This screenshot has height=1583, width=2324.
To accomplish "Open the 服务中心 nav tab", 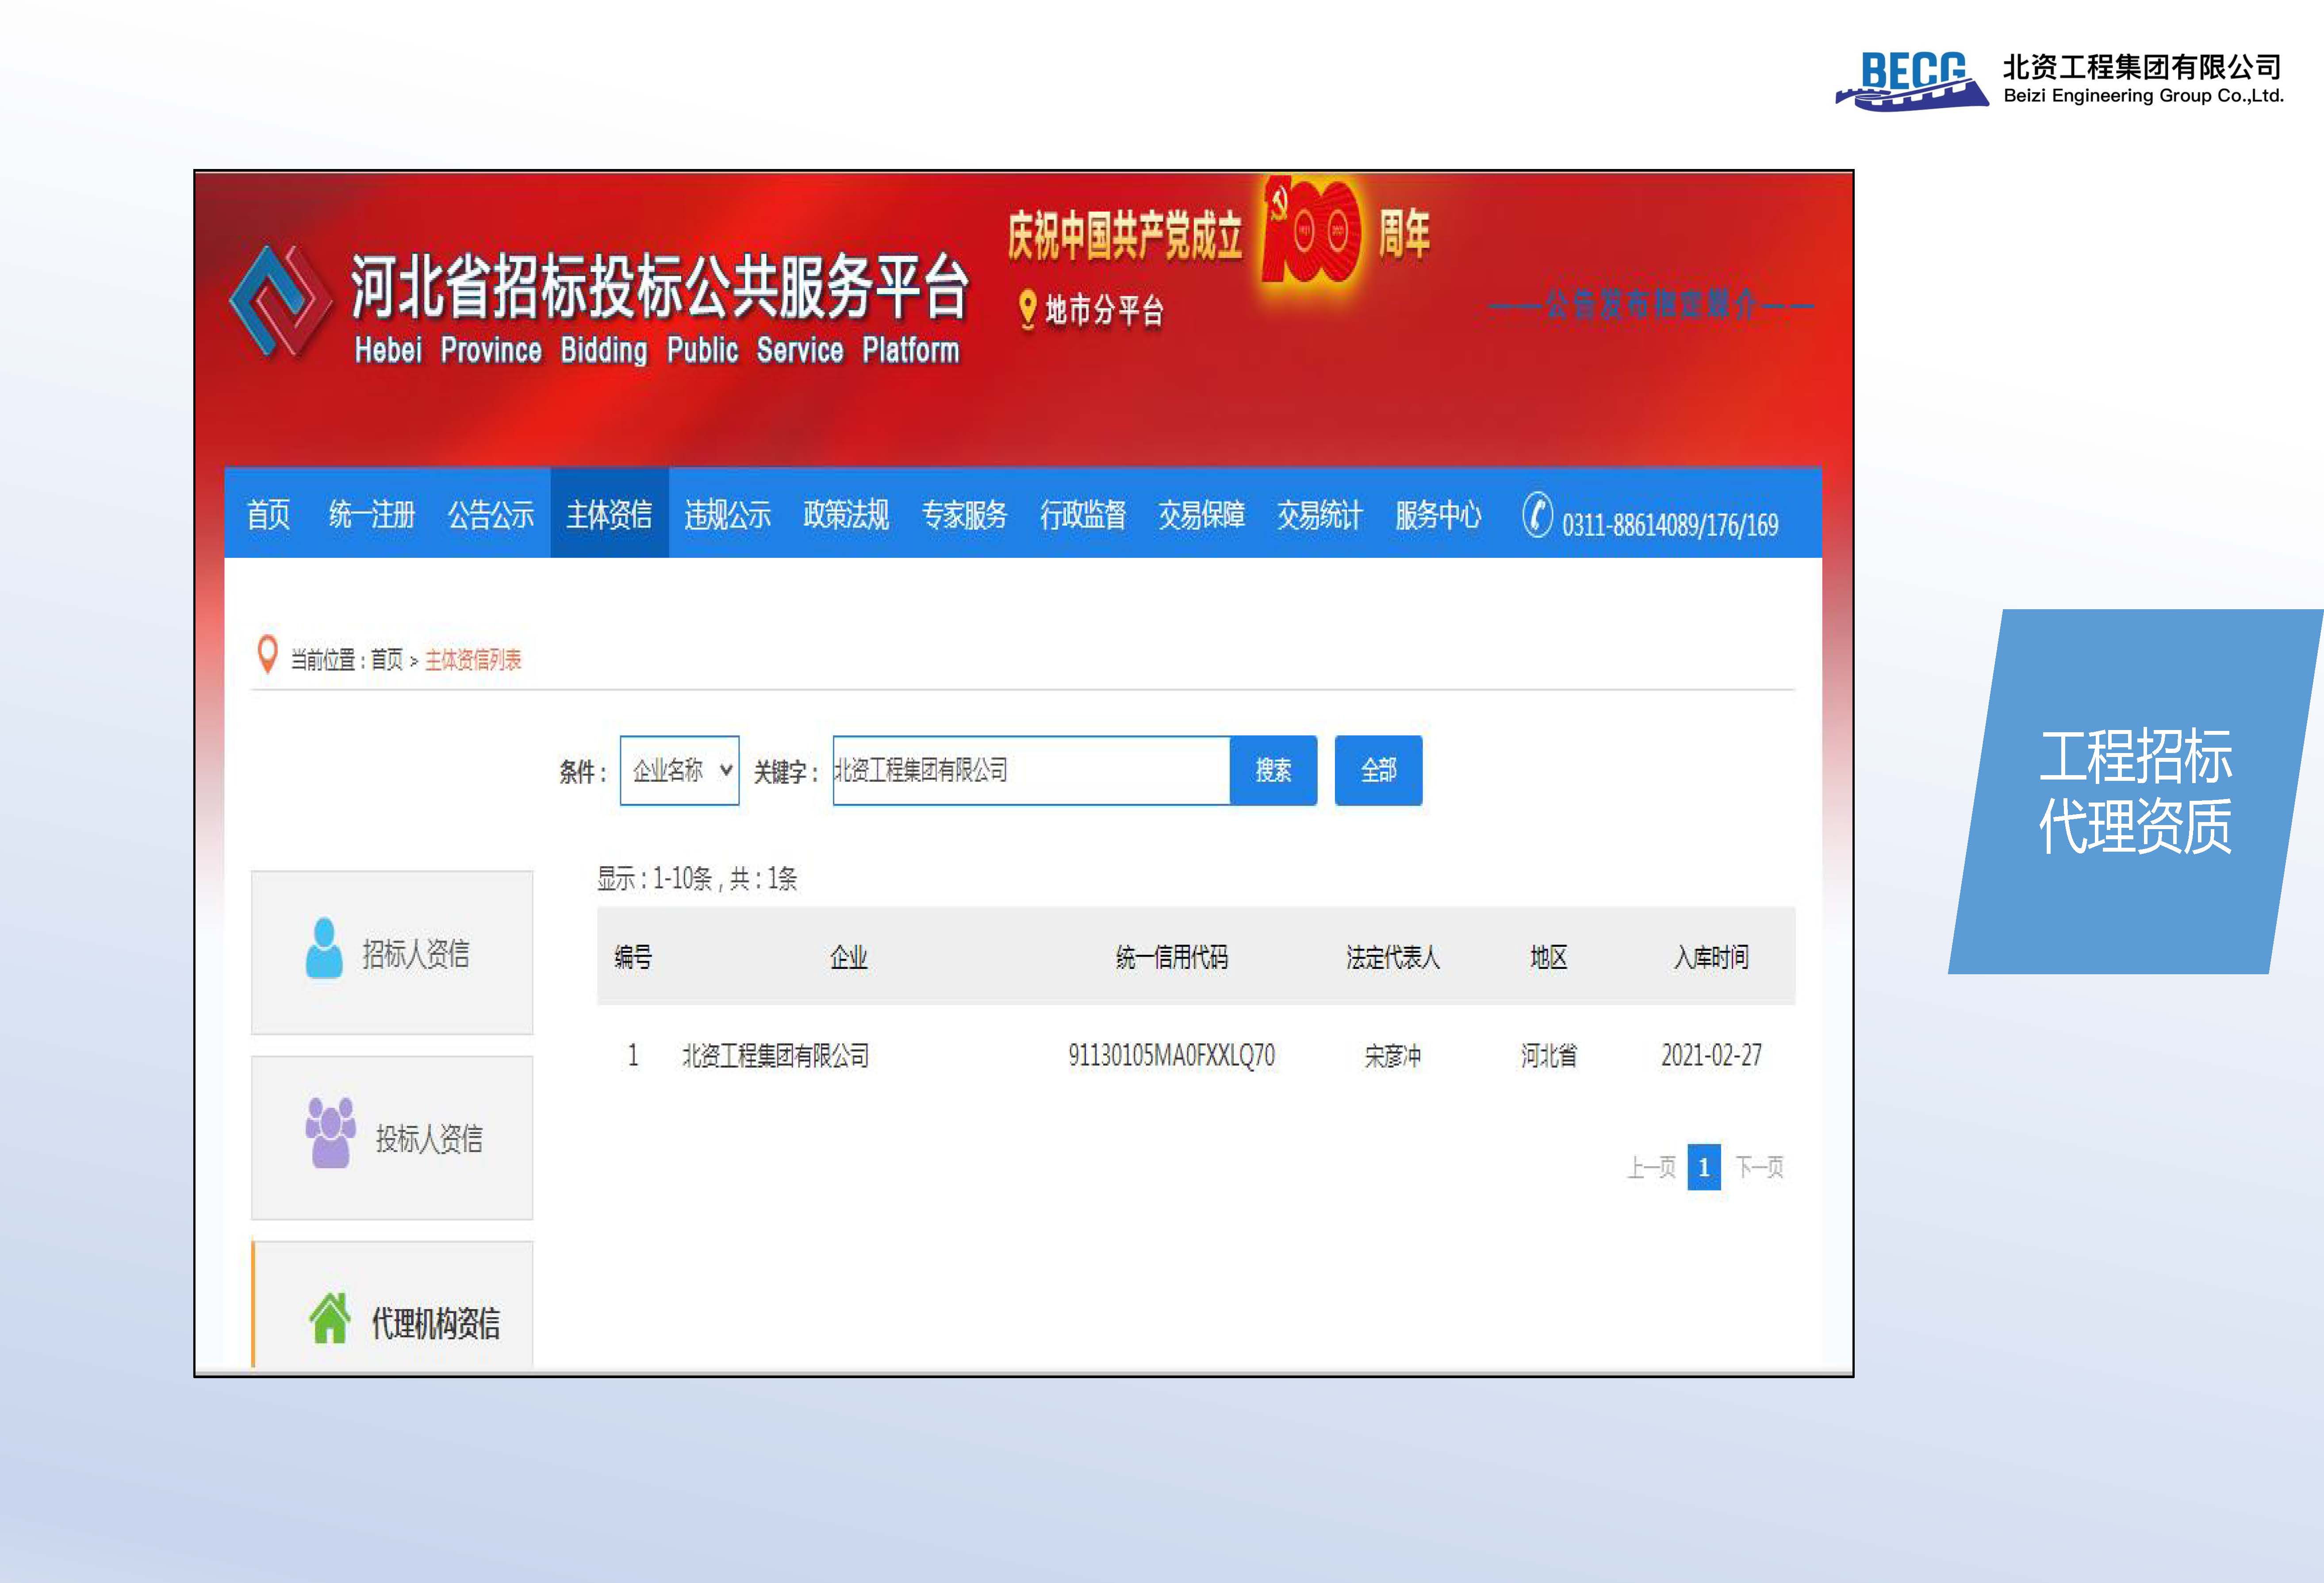I will 1438,514.
